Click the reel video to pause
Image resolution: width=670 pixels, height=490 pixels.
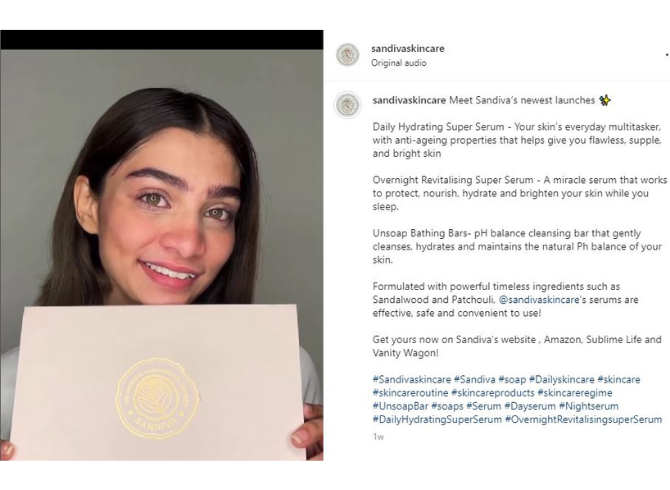[162, 255]
